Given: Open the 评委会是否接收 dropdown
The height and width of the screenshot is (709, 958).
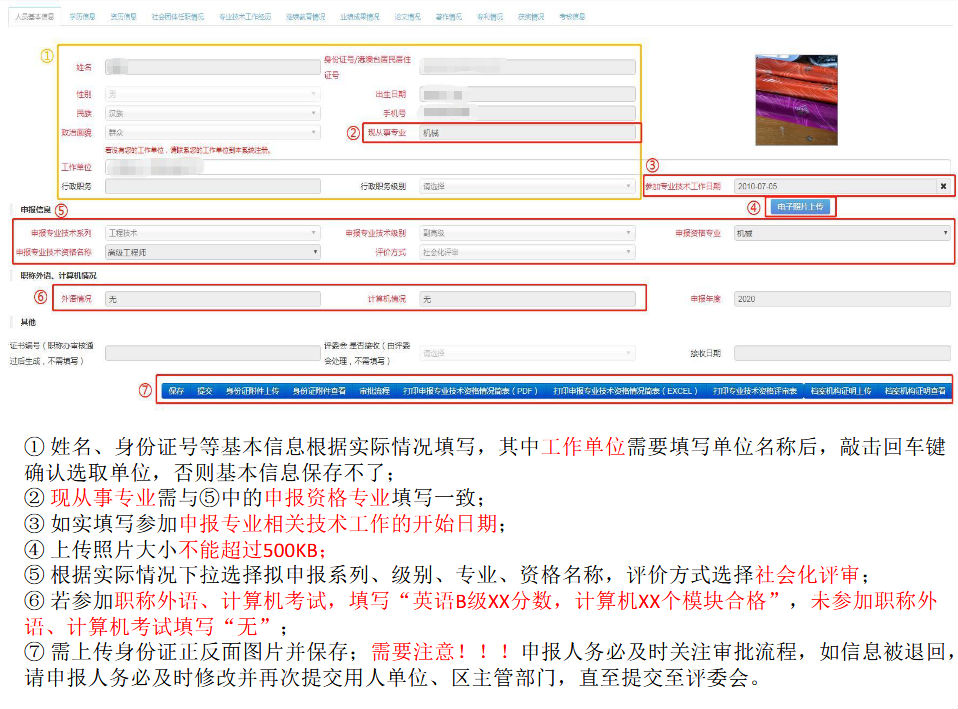Looking at the screenshot, I should pos(527,353).
